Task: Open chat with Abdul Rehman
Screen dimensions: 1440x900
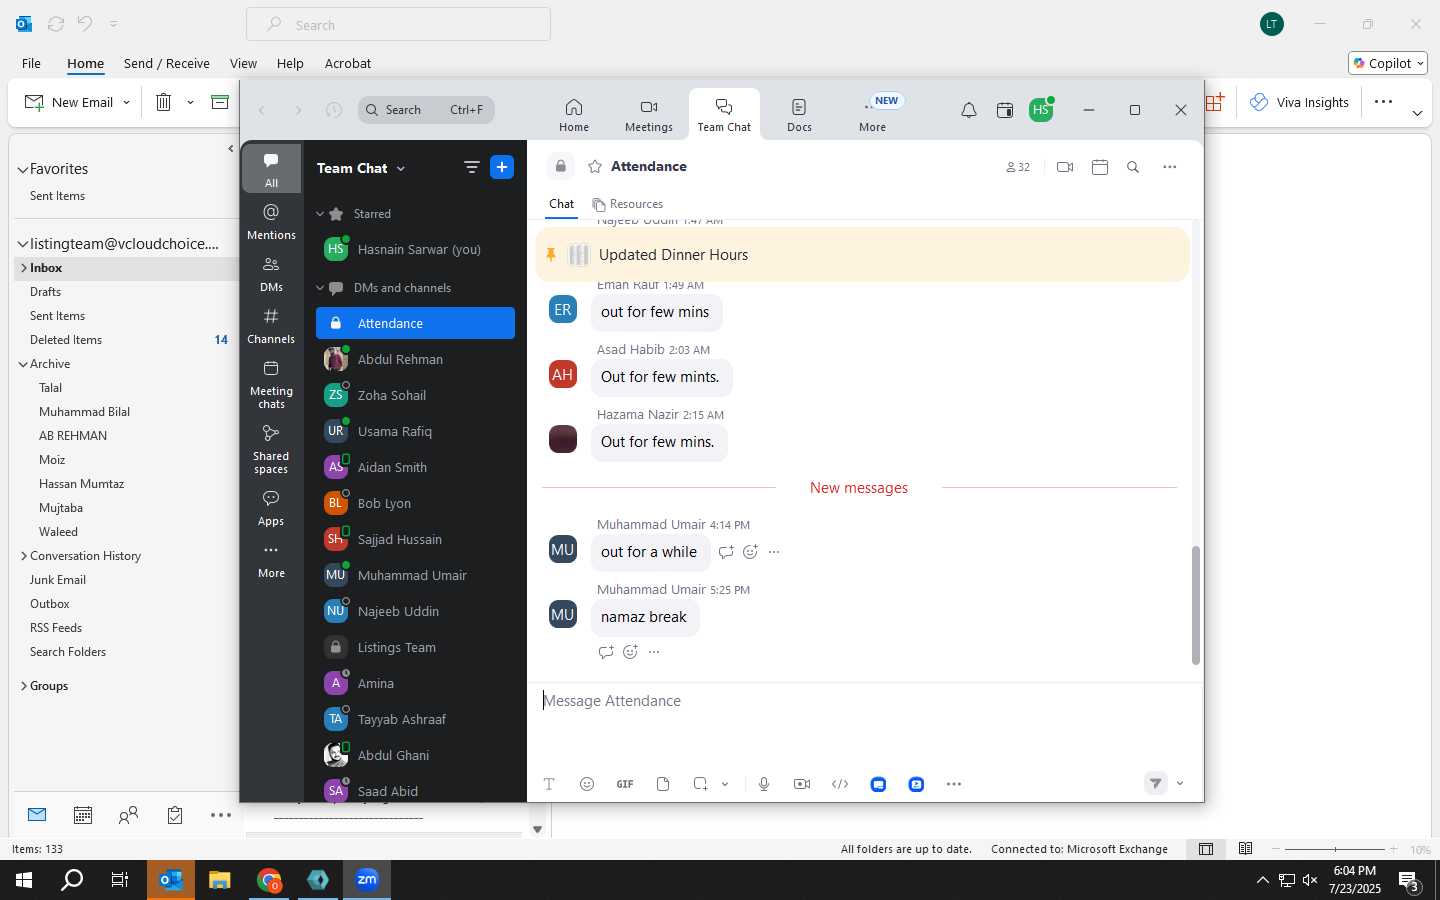Action: point(416,359)
